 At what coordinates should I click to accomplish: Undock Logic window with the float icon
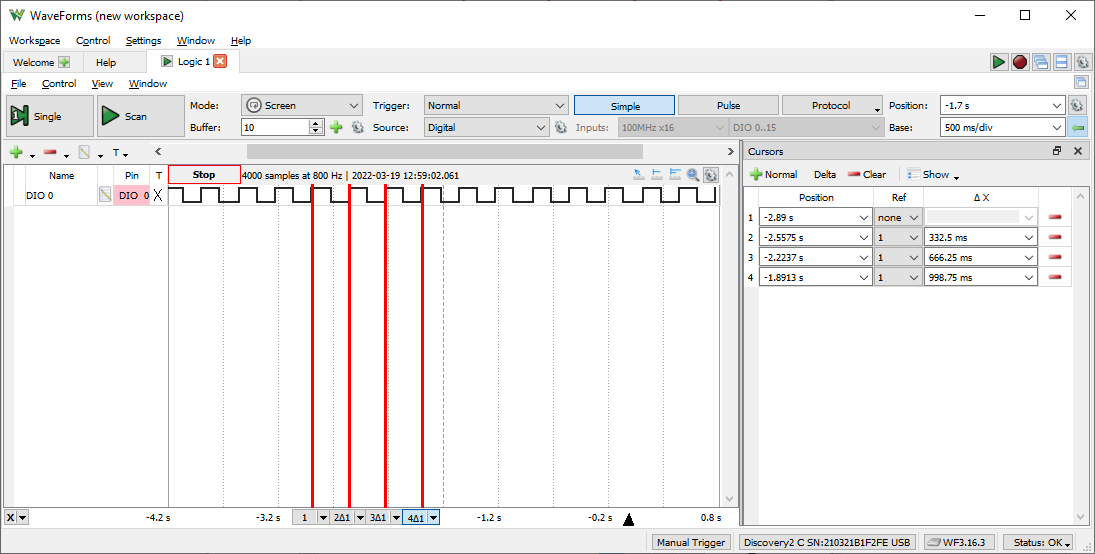(x=1081, y=82)
